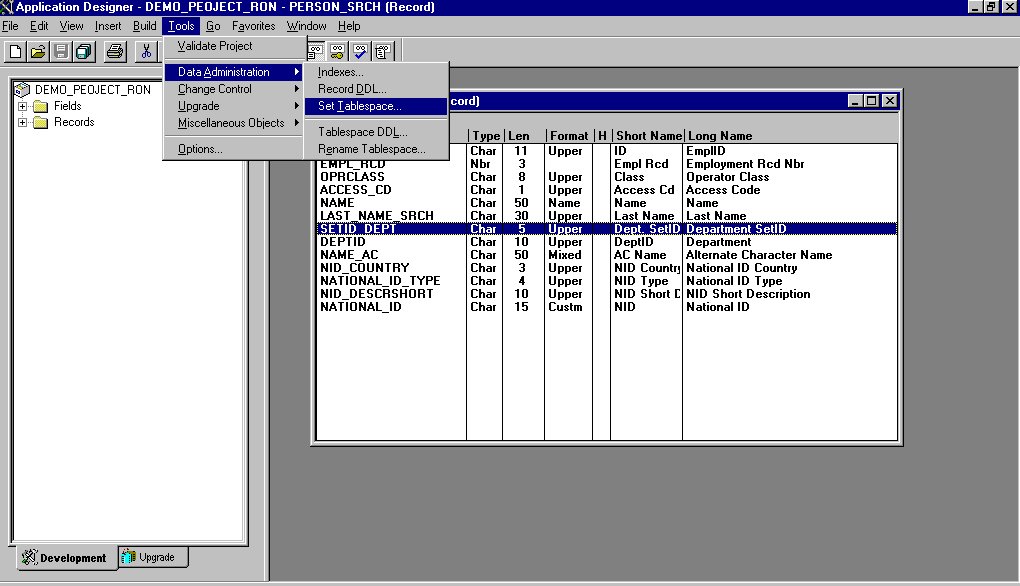1020x586 pixels.
Task: Open the Favorites menu
Action: [253, 26]
